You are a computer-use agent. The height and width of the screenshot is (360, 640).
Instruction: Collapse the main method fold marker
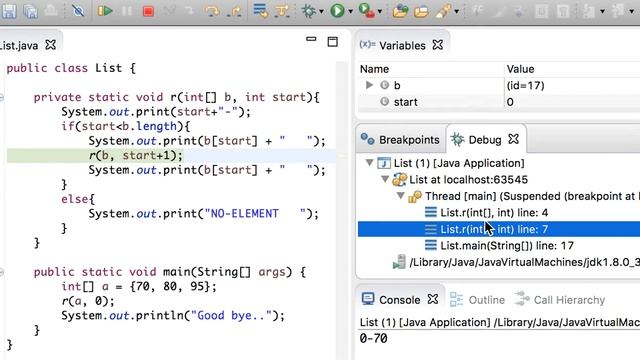[2, 272]
